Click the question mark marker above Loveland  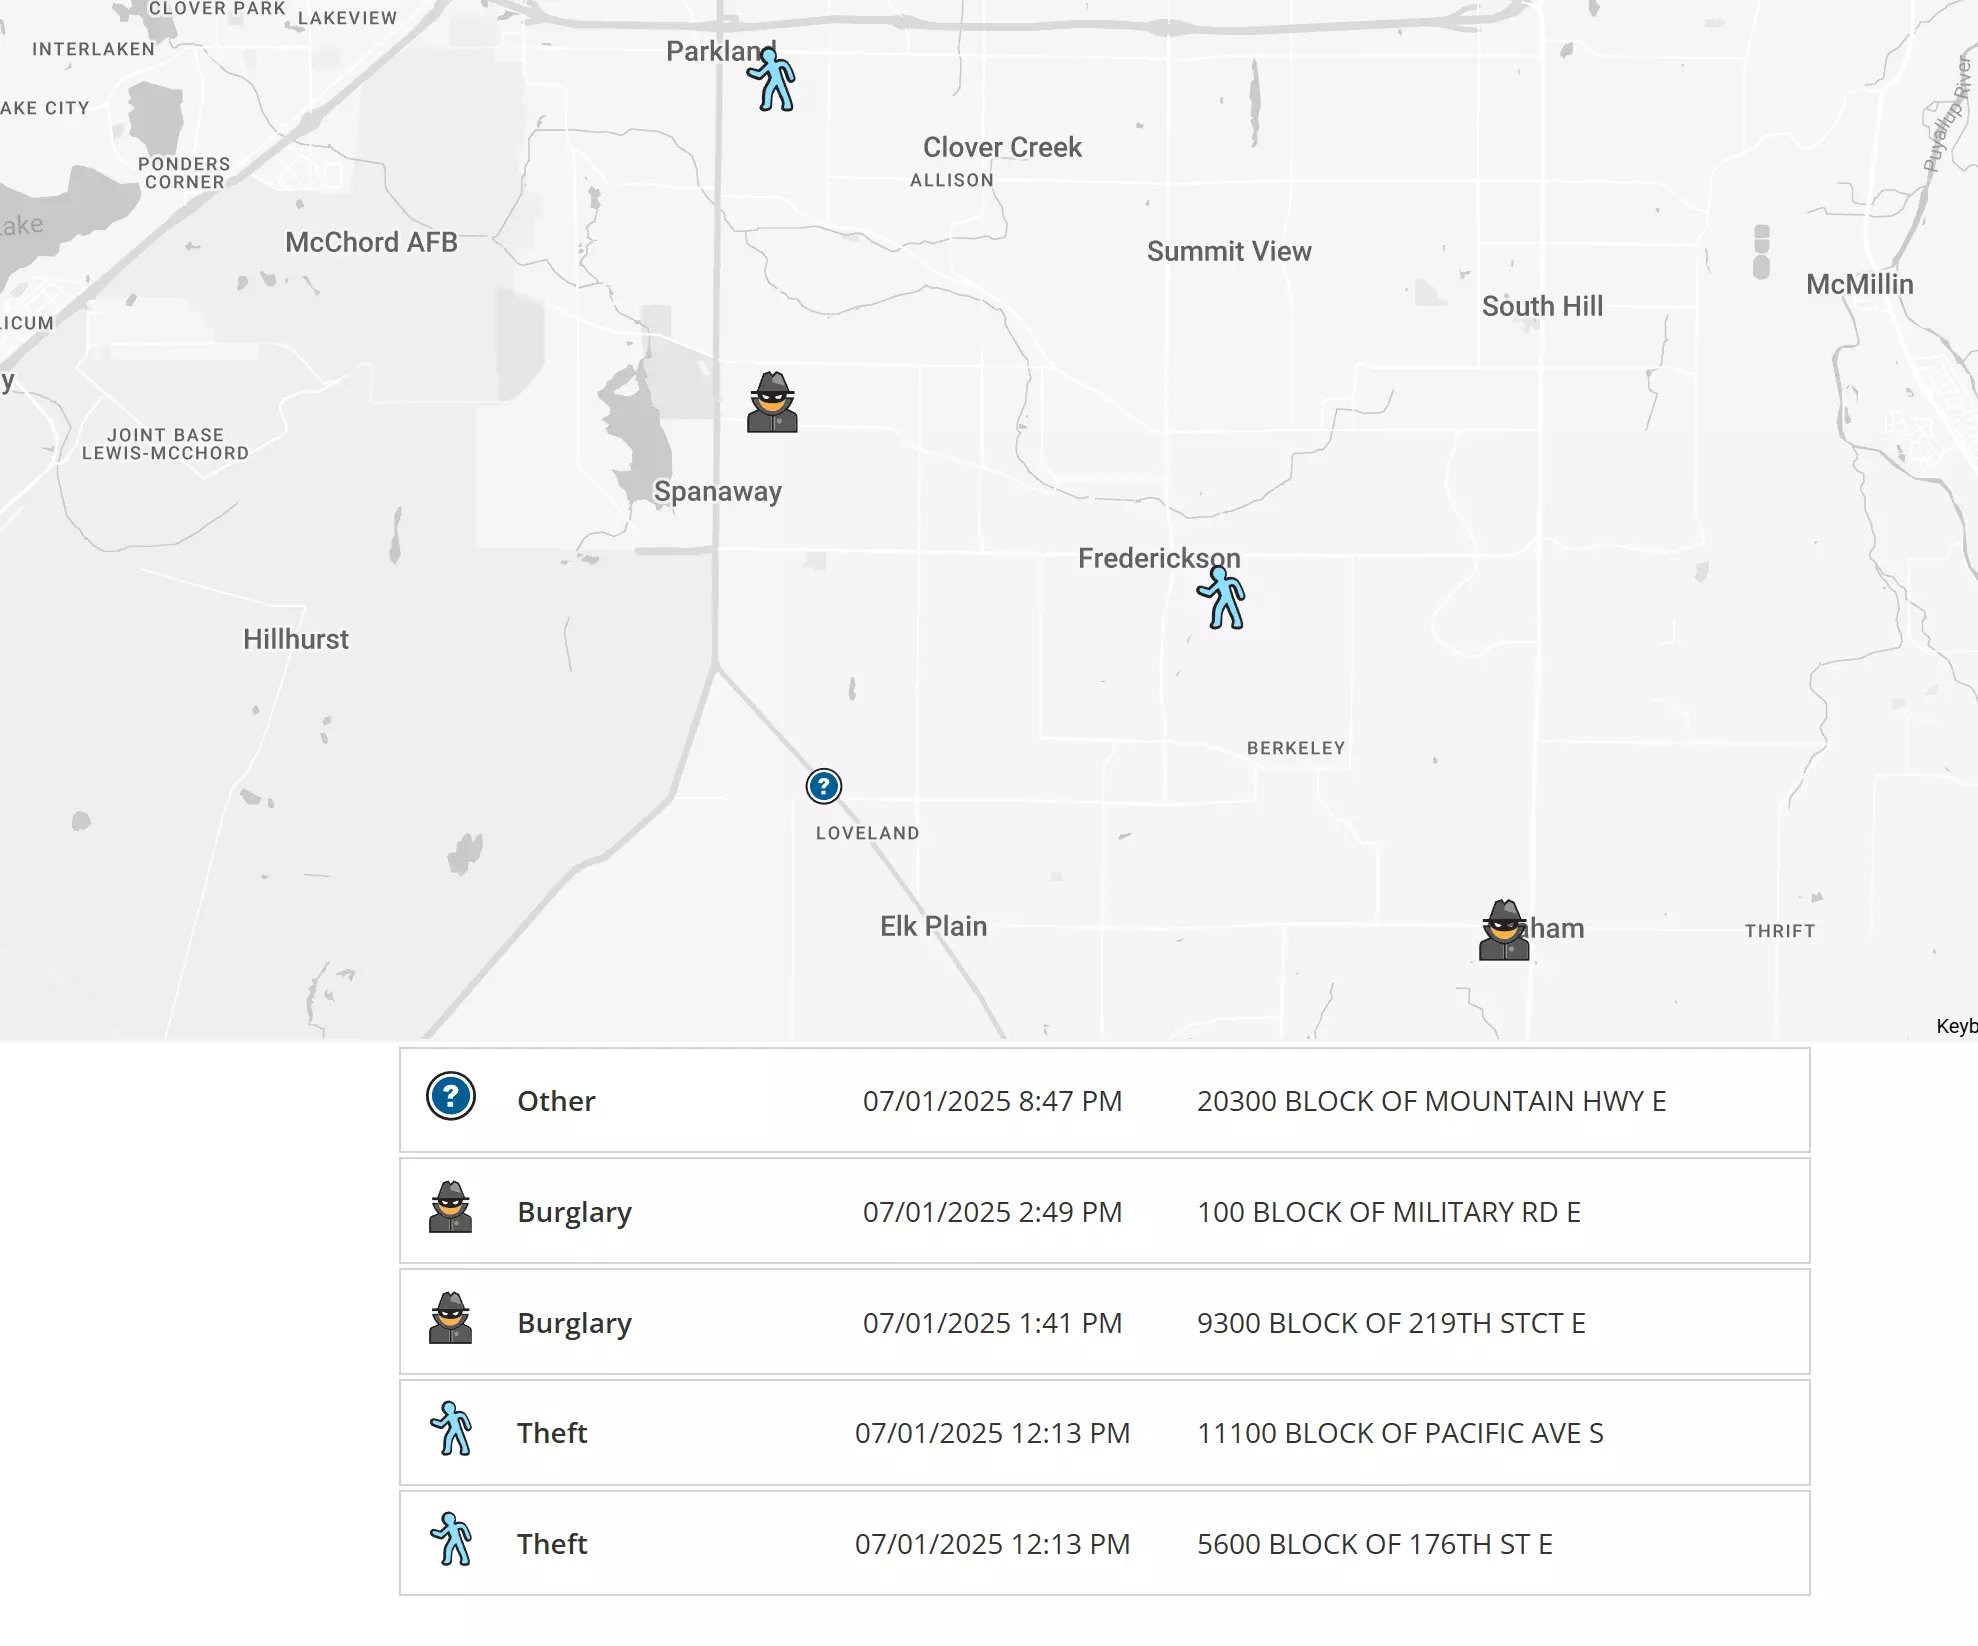(824, 786)
